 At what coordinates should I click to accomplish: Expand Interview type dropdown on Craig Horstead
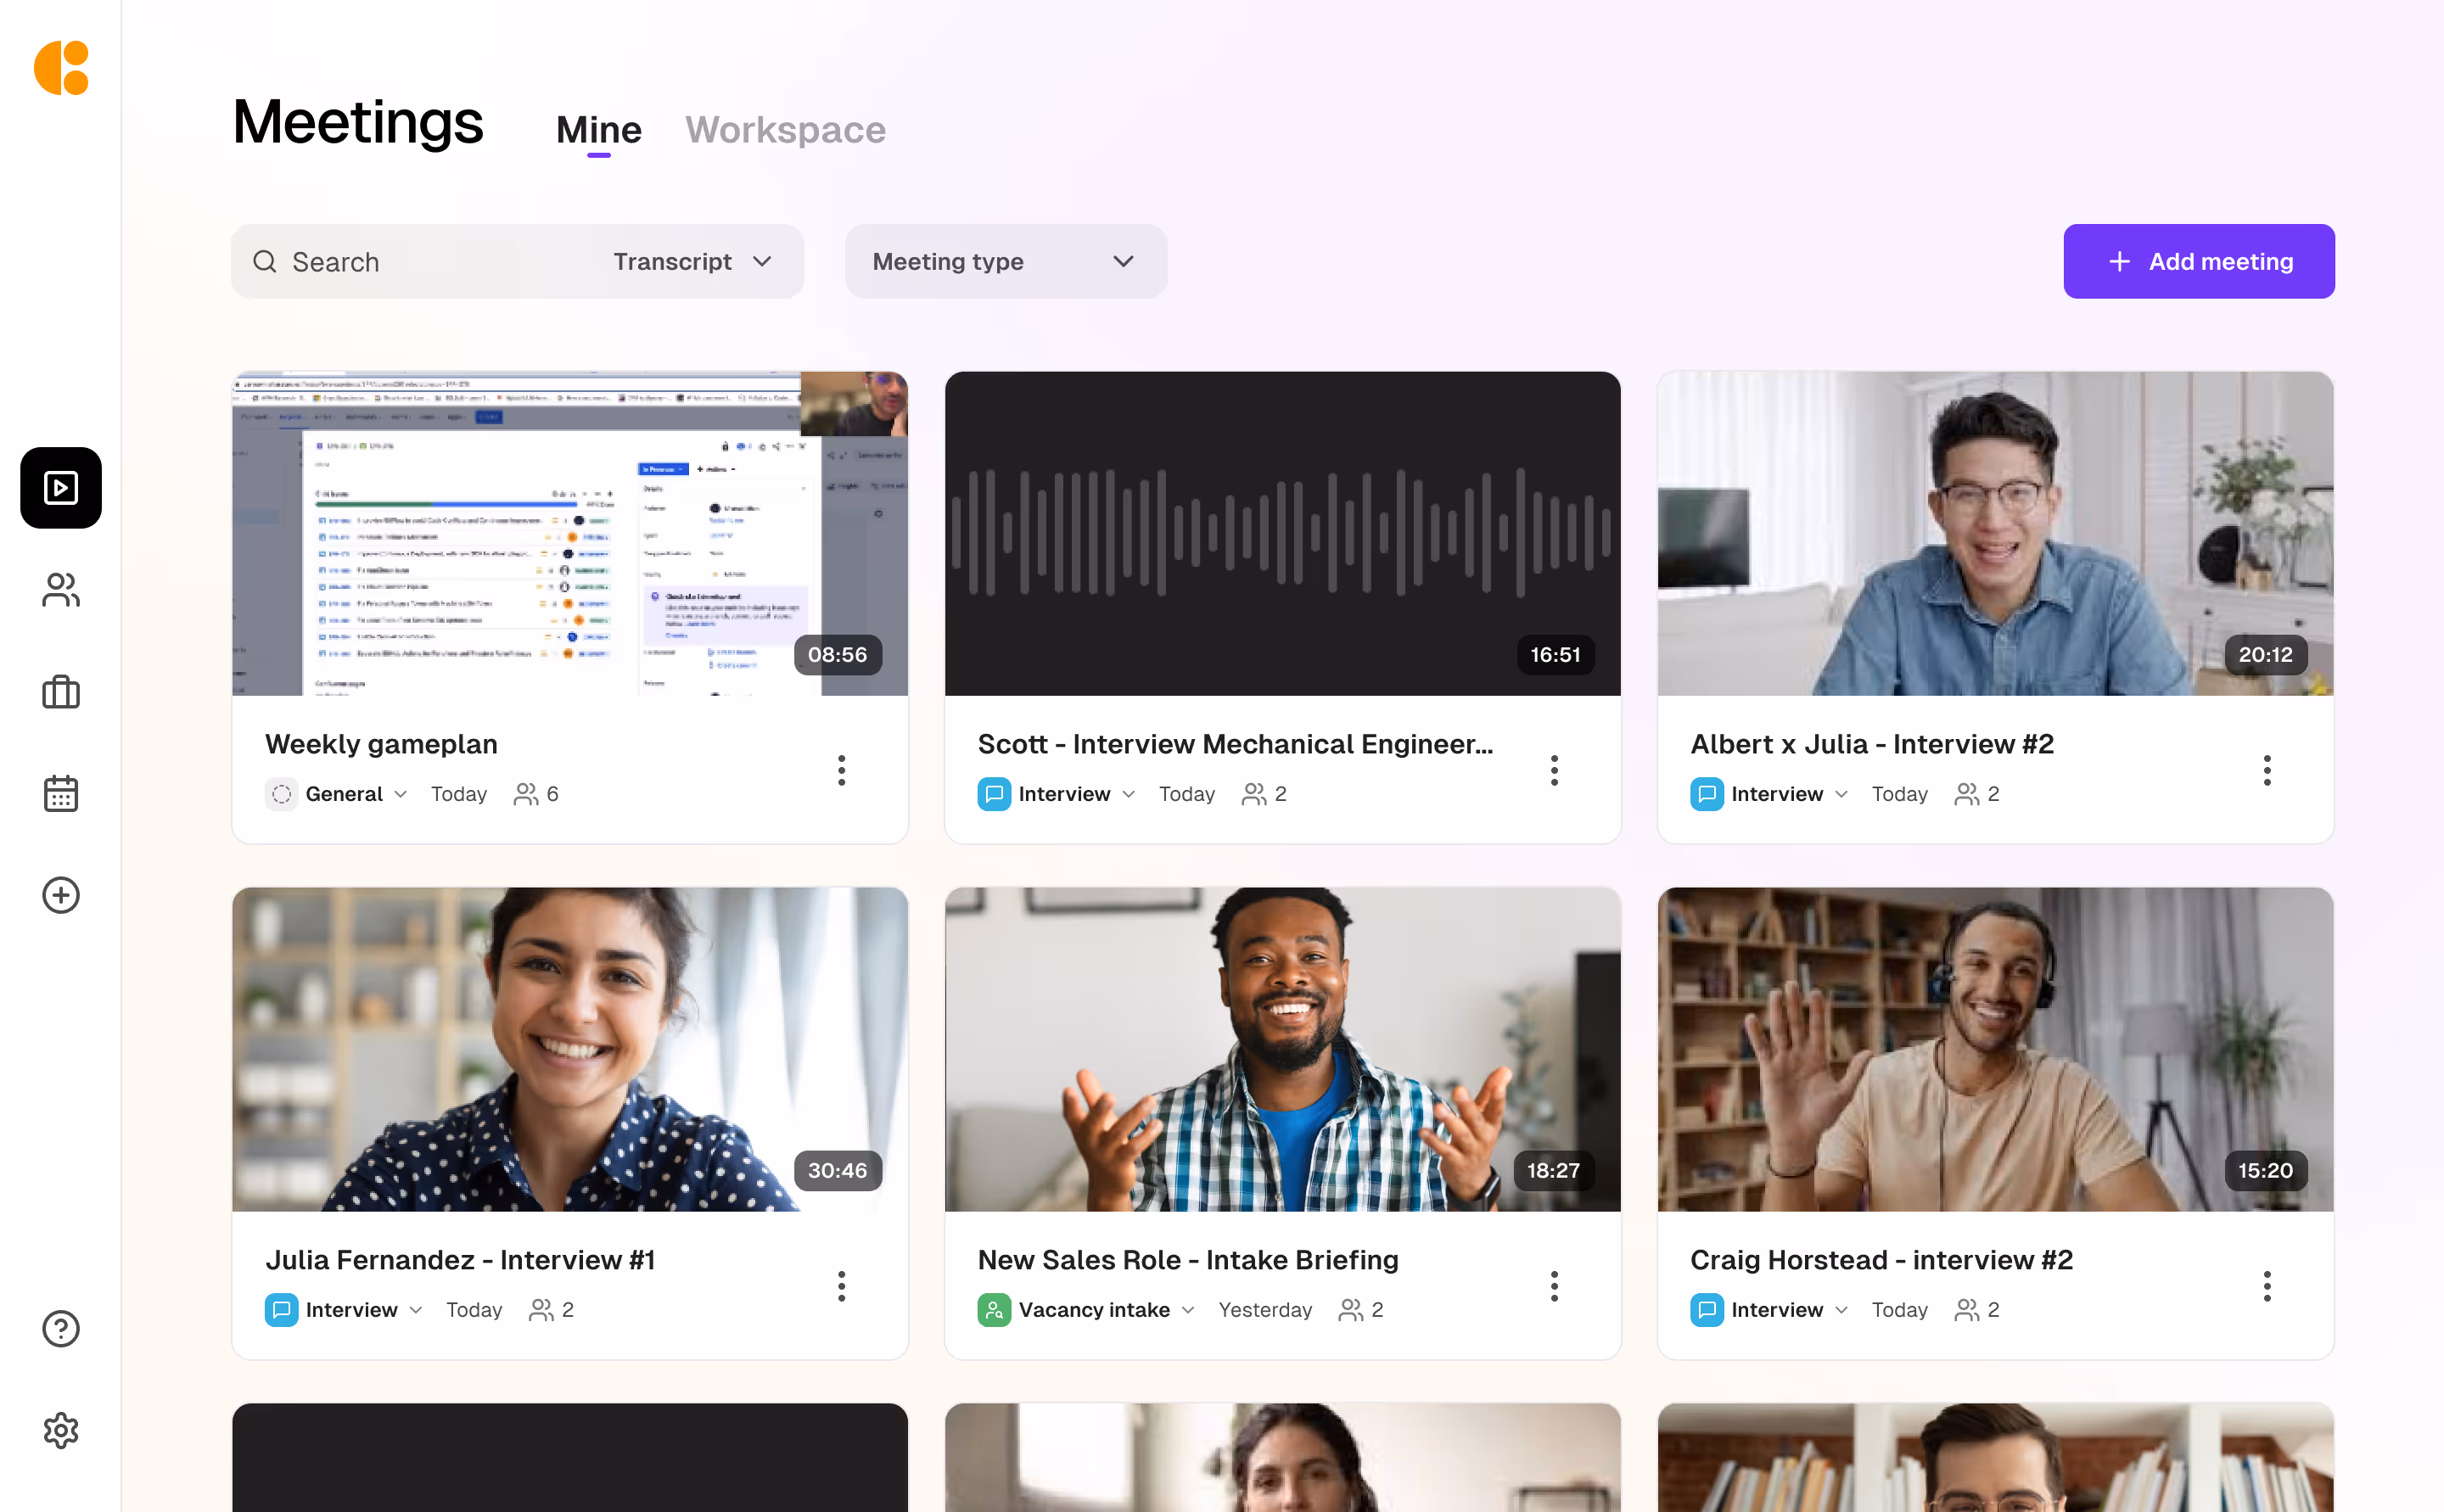tap(1841, 1310)
